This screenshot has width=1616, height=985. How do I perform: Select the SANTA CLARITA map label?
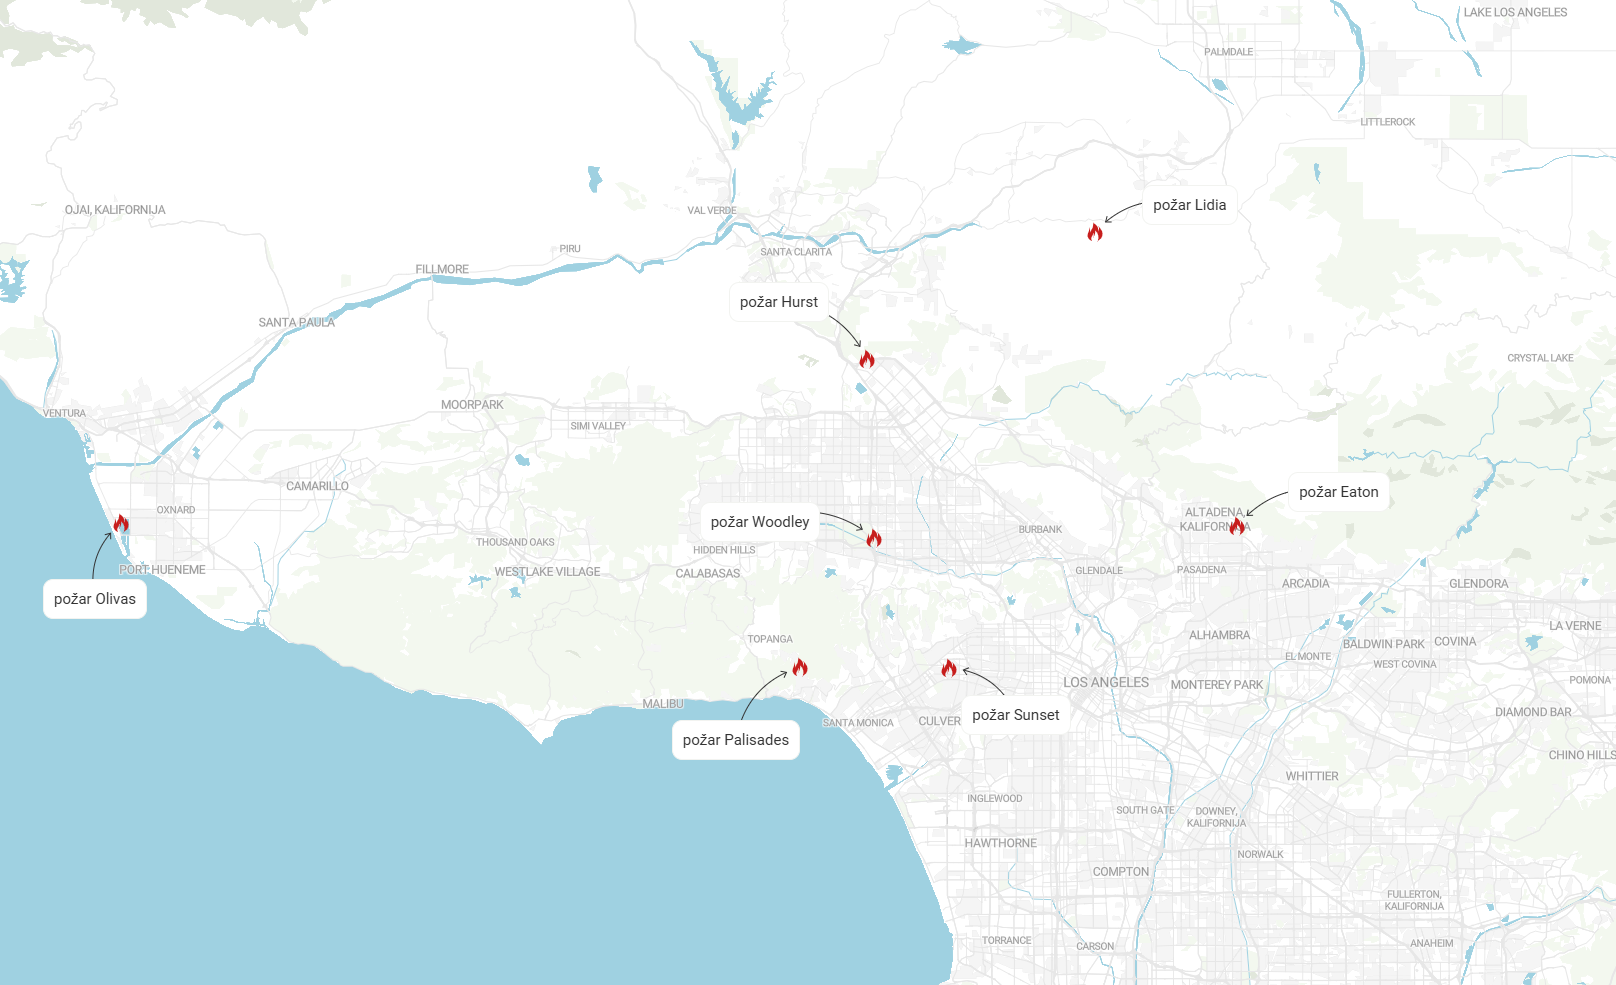pyautogui.click(x=796, y=252)
